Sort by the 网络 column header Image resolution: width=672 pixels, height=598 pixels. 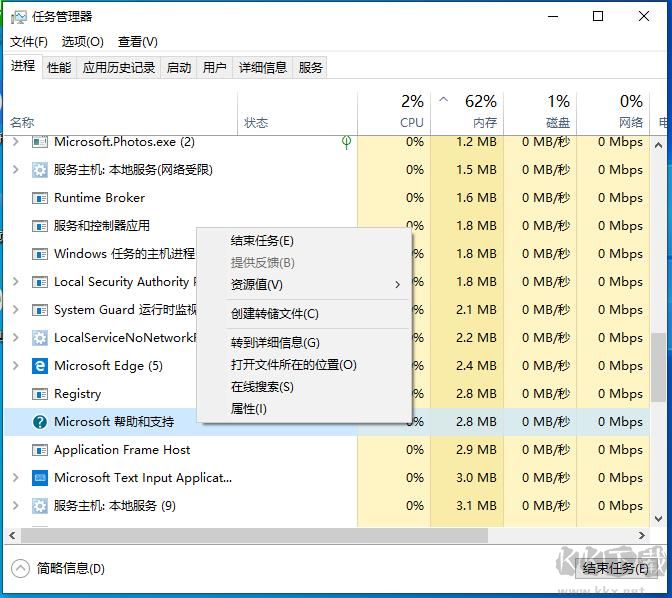pos(613,113)
